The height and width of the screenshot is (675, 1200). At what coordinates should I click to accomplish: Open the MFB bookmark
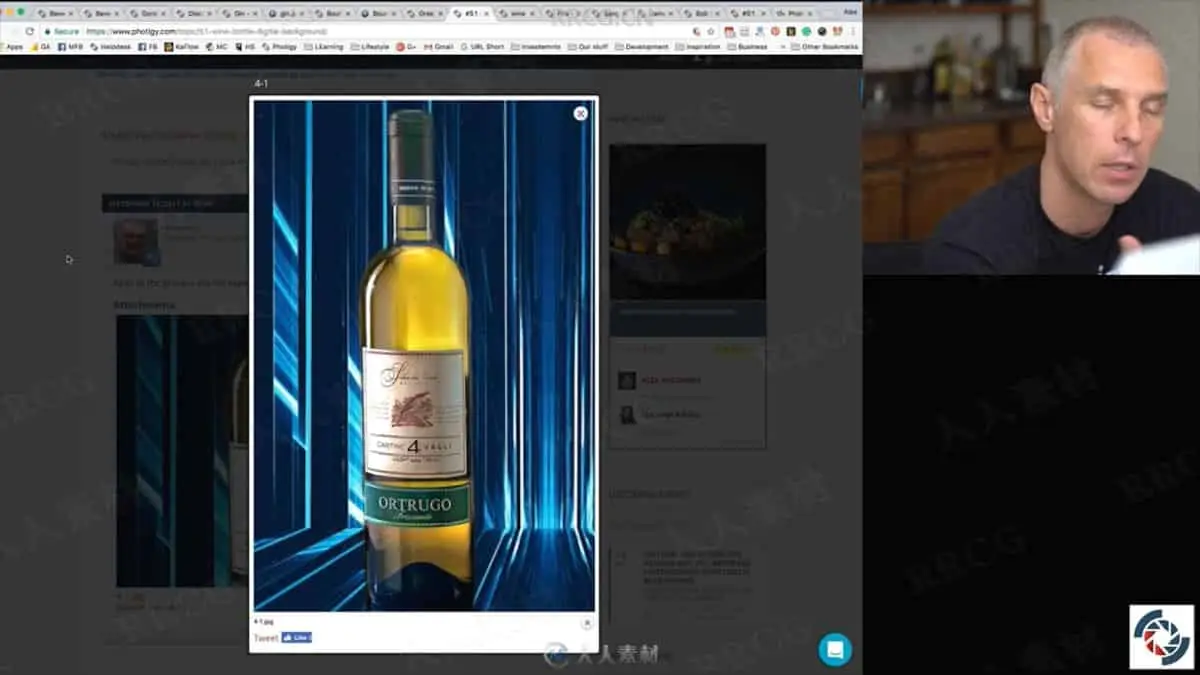coord(71,47)
